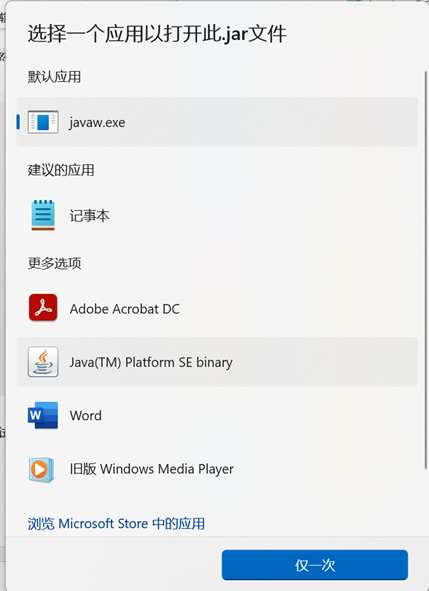The width and height of the screenshot is (429, 591).
Task: Click the javaw.exe application icon
Action: coord(43,122)
